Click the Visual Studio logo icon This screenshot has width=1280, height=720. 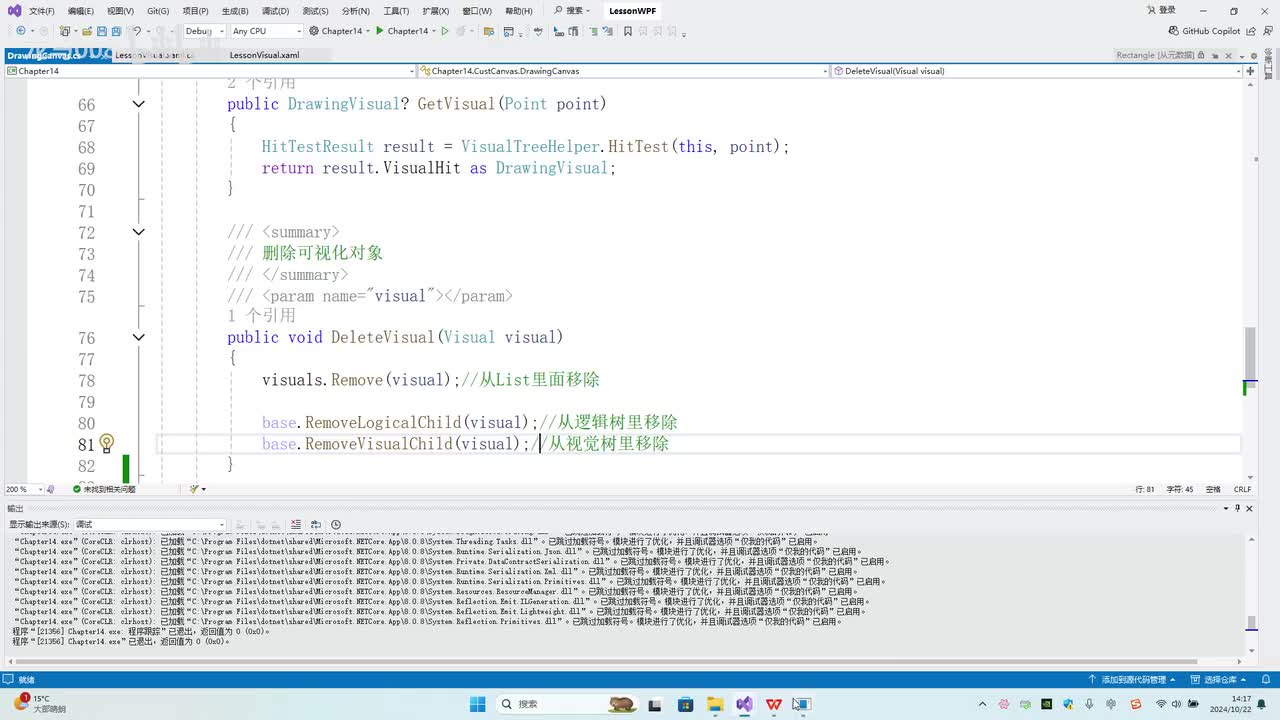pos(14,11)
